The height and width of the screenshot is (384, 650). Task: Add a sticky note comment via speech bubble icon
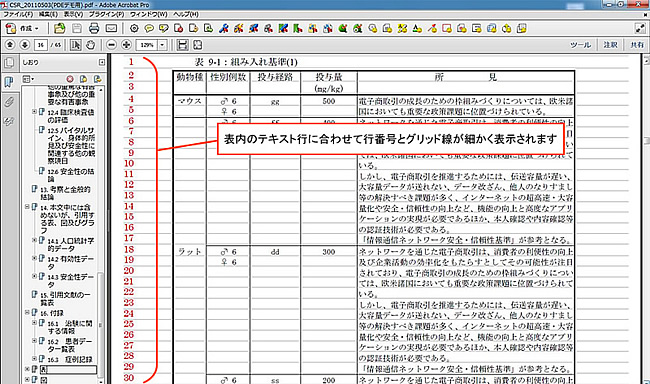[149, 28]
